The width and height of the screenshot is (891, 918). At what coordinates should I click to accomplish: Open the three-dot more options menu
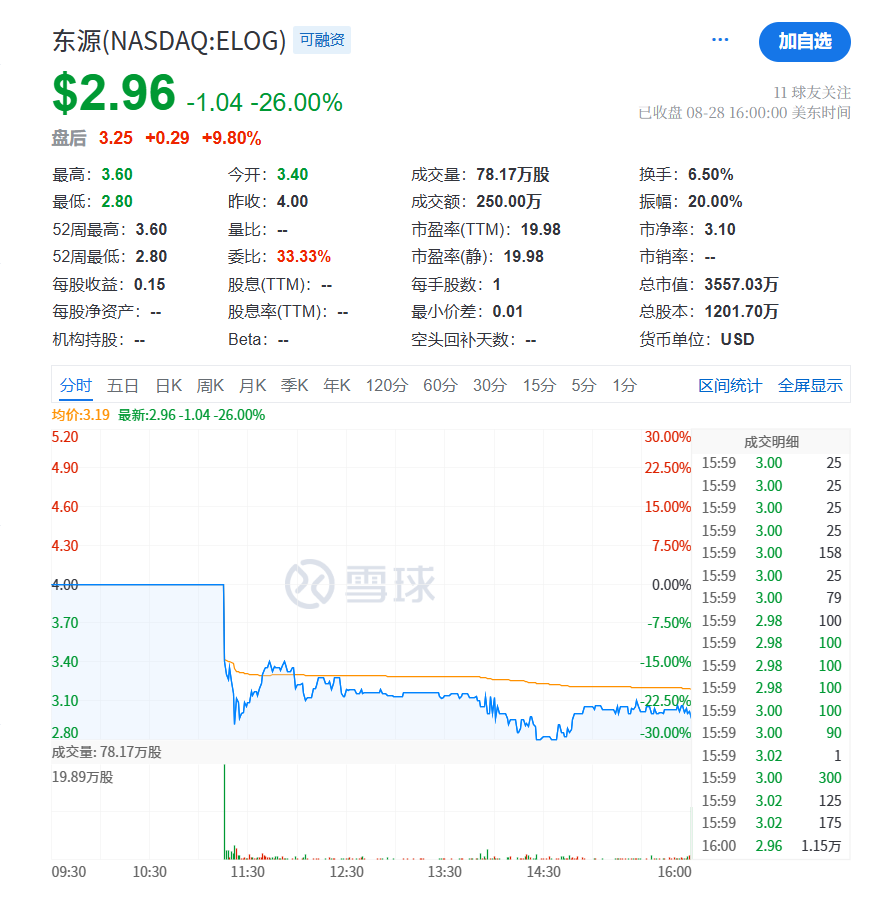[720, 40]
